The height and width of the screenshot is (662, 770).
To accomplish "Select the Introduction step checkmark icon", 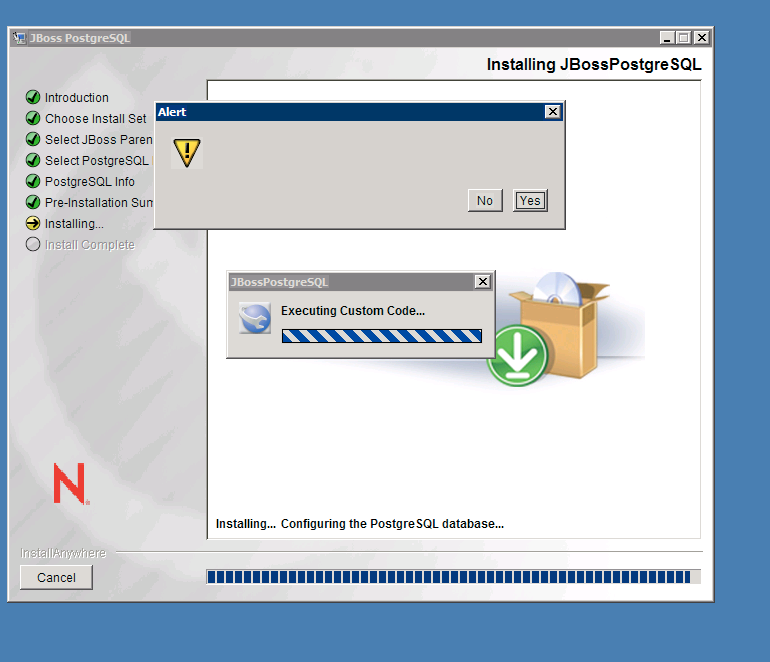I will (33, 97).
